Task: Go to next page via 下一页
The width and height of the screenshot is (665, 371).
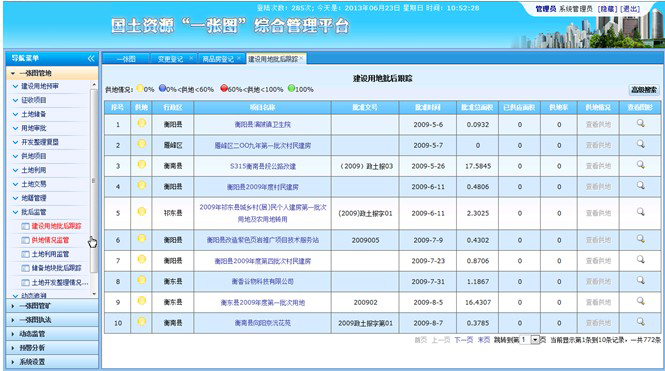Action: 463,340
